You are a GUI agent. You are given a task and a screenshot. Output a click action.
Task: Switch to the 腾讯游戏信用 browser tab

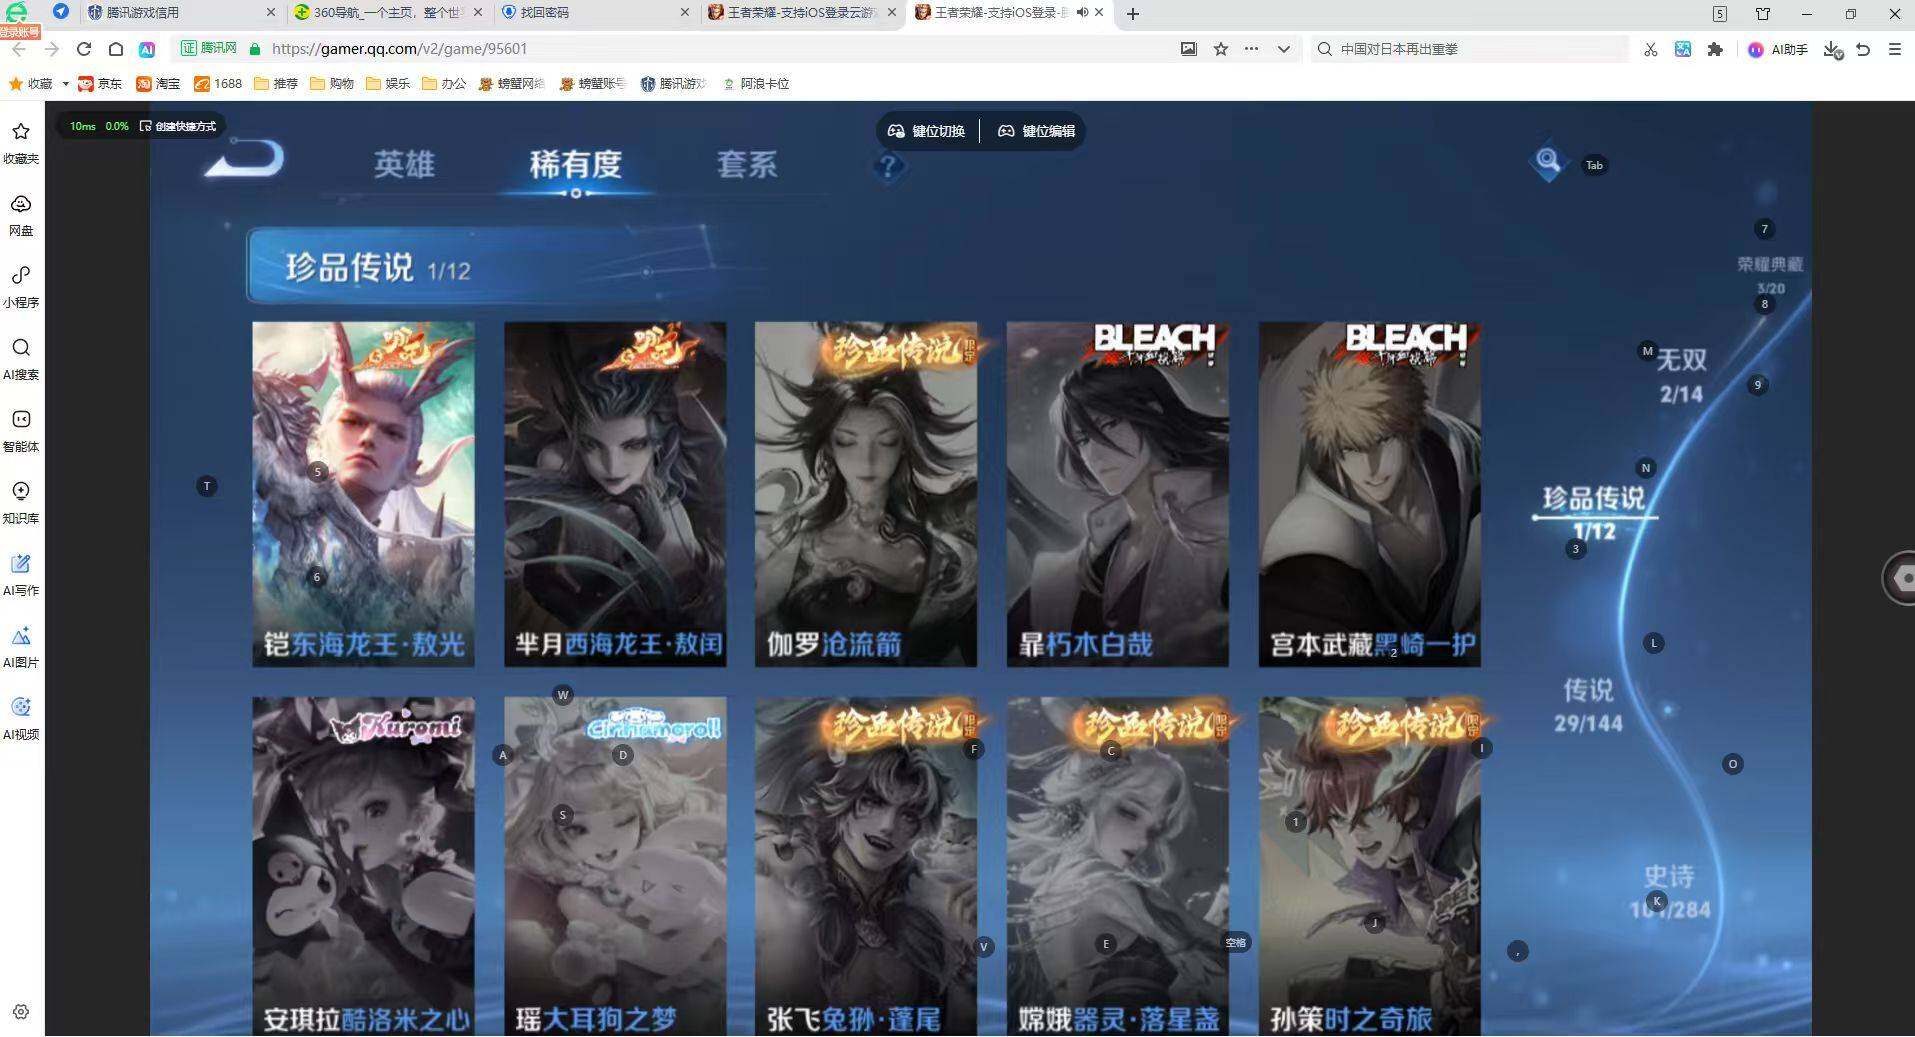(x=180, y=13)
